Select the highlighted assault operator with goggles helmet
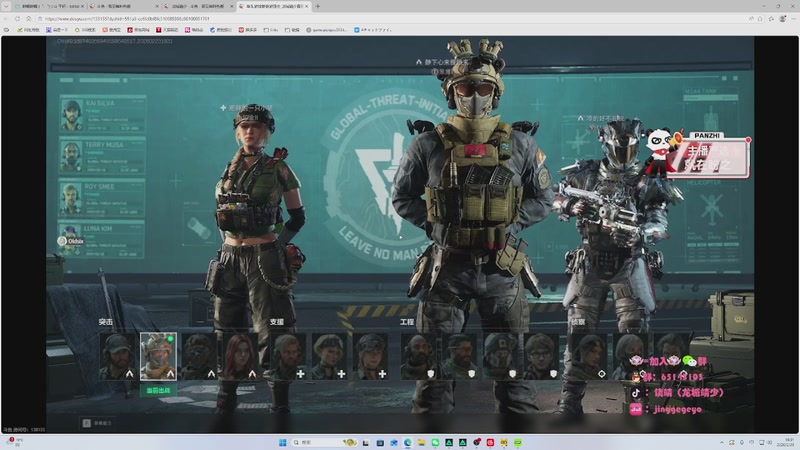Screen dimensions: 800x450 [158, 356]
